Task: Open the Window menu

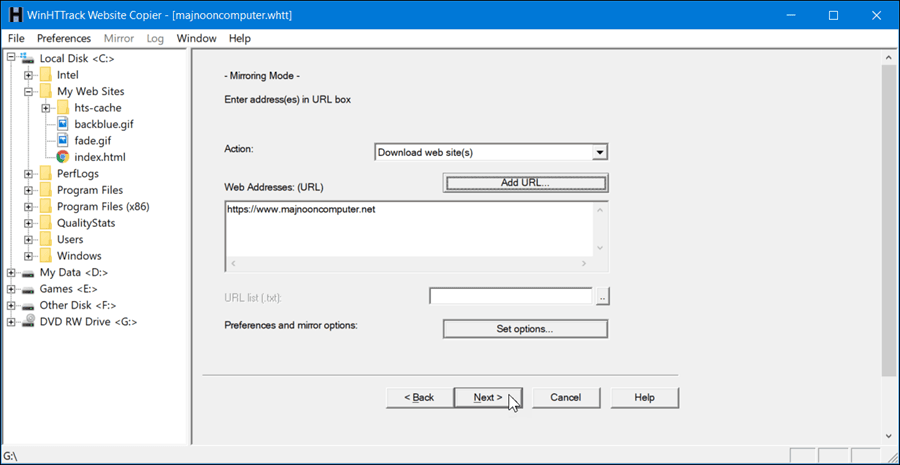Action: pyautogui.click(x=196, y=38)
